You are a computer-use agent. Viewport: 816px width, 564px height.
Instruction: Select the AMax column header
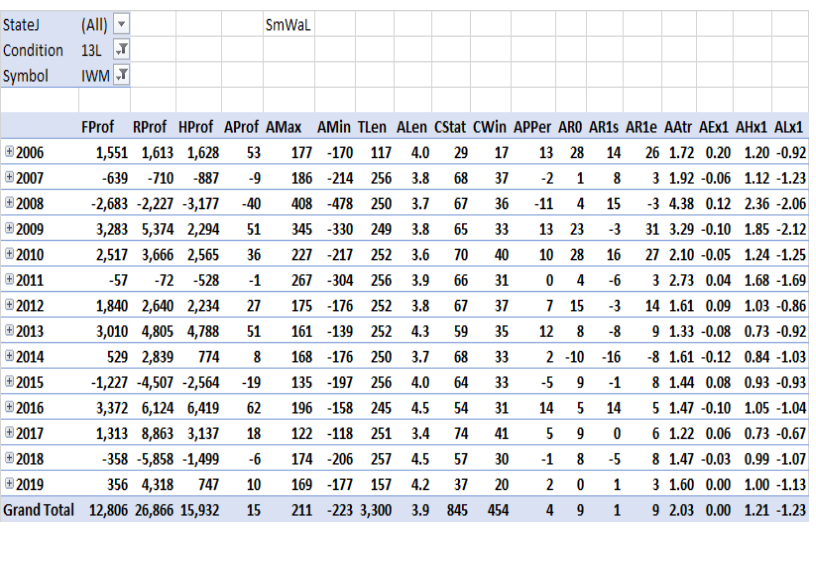284,127
